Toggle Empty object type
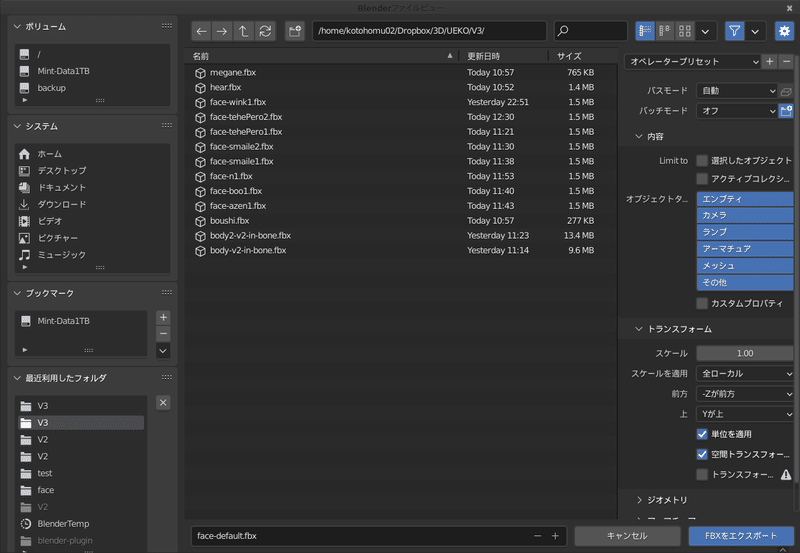 (x=745, y=199)
